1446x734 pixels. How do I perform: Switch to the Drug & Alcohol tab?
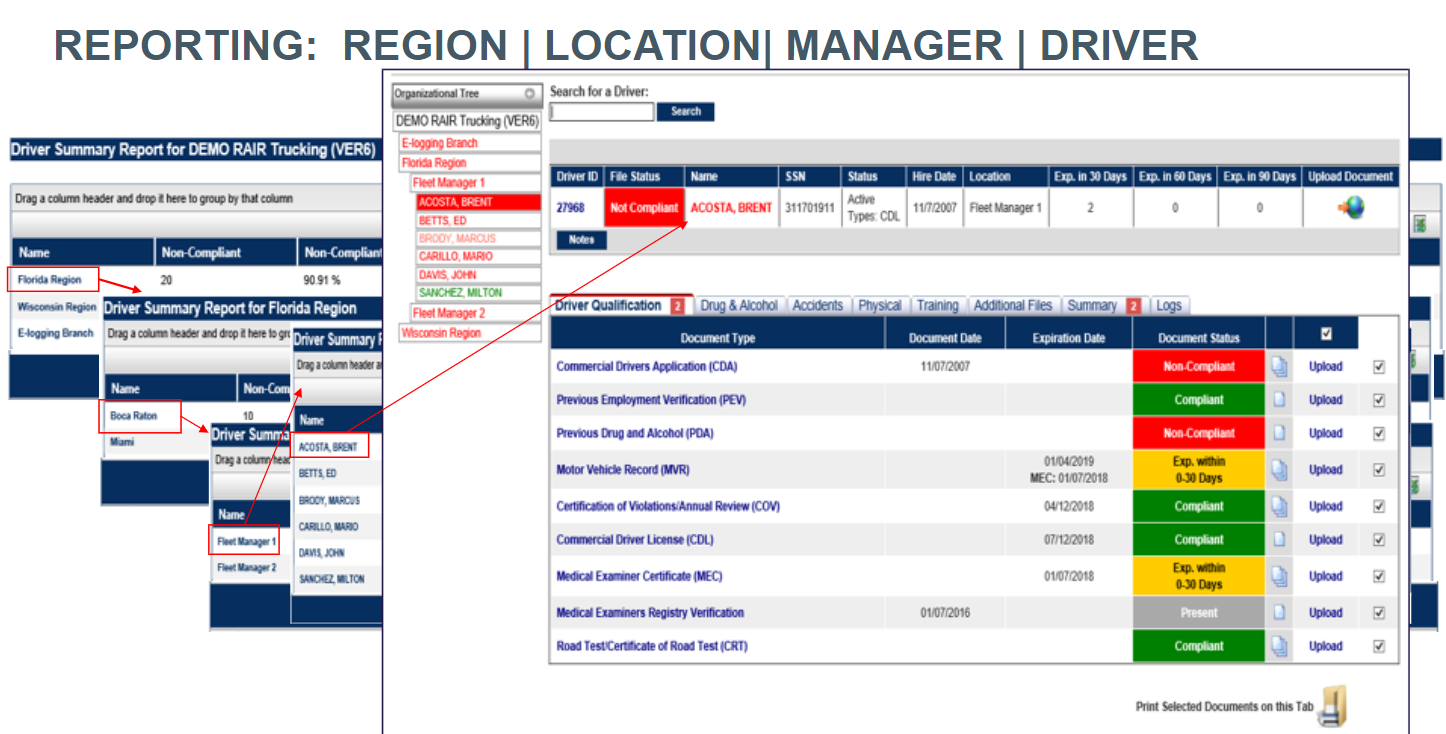pos(740,306)
